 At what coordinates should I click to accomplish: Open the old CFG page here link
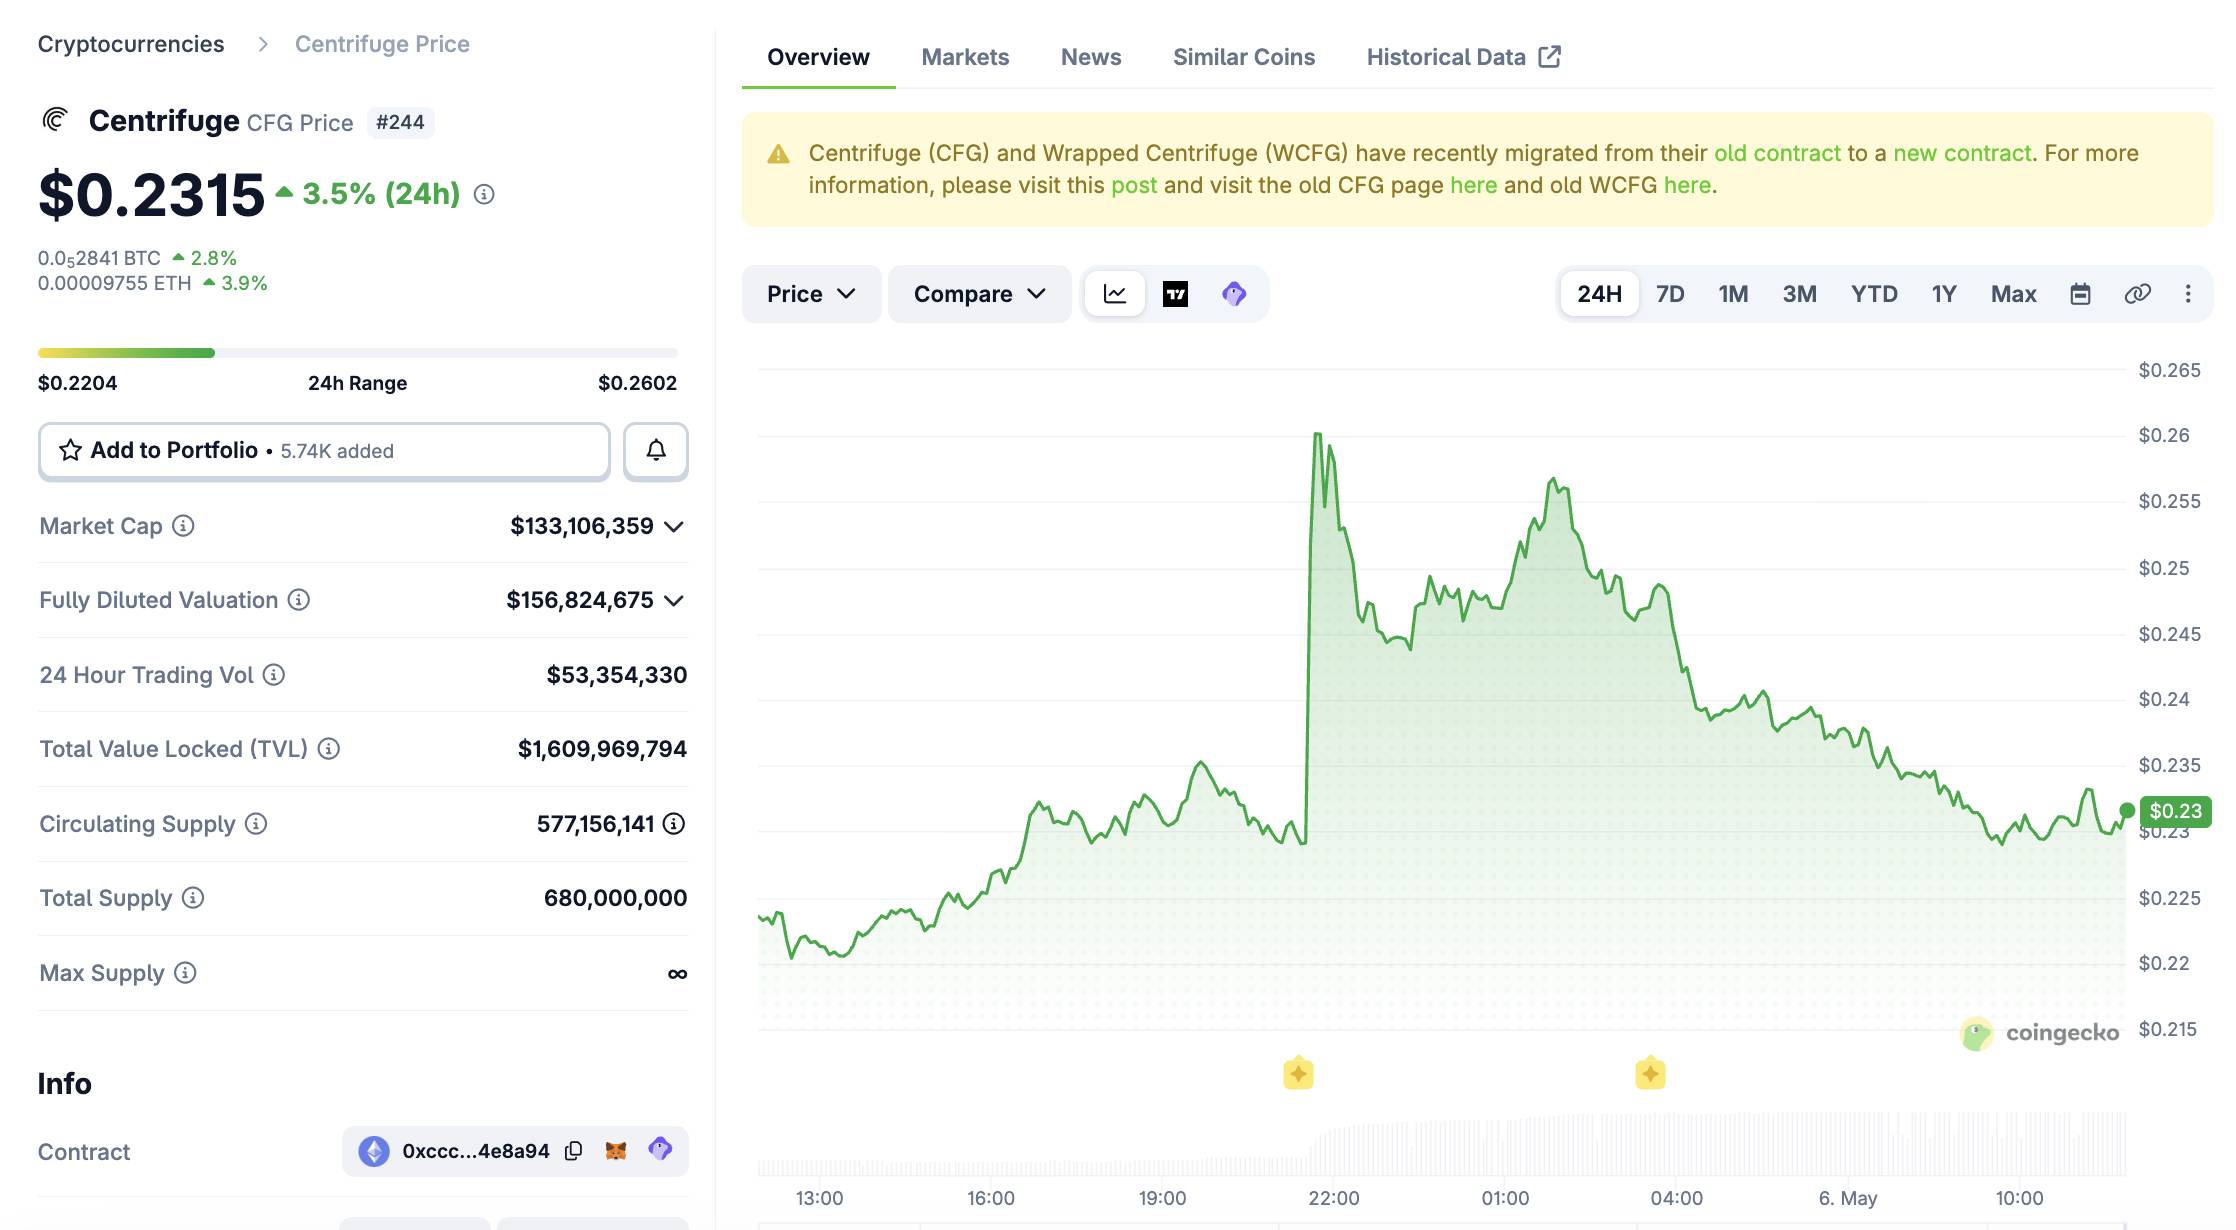click(x=1474, y=185)
